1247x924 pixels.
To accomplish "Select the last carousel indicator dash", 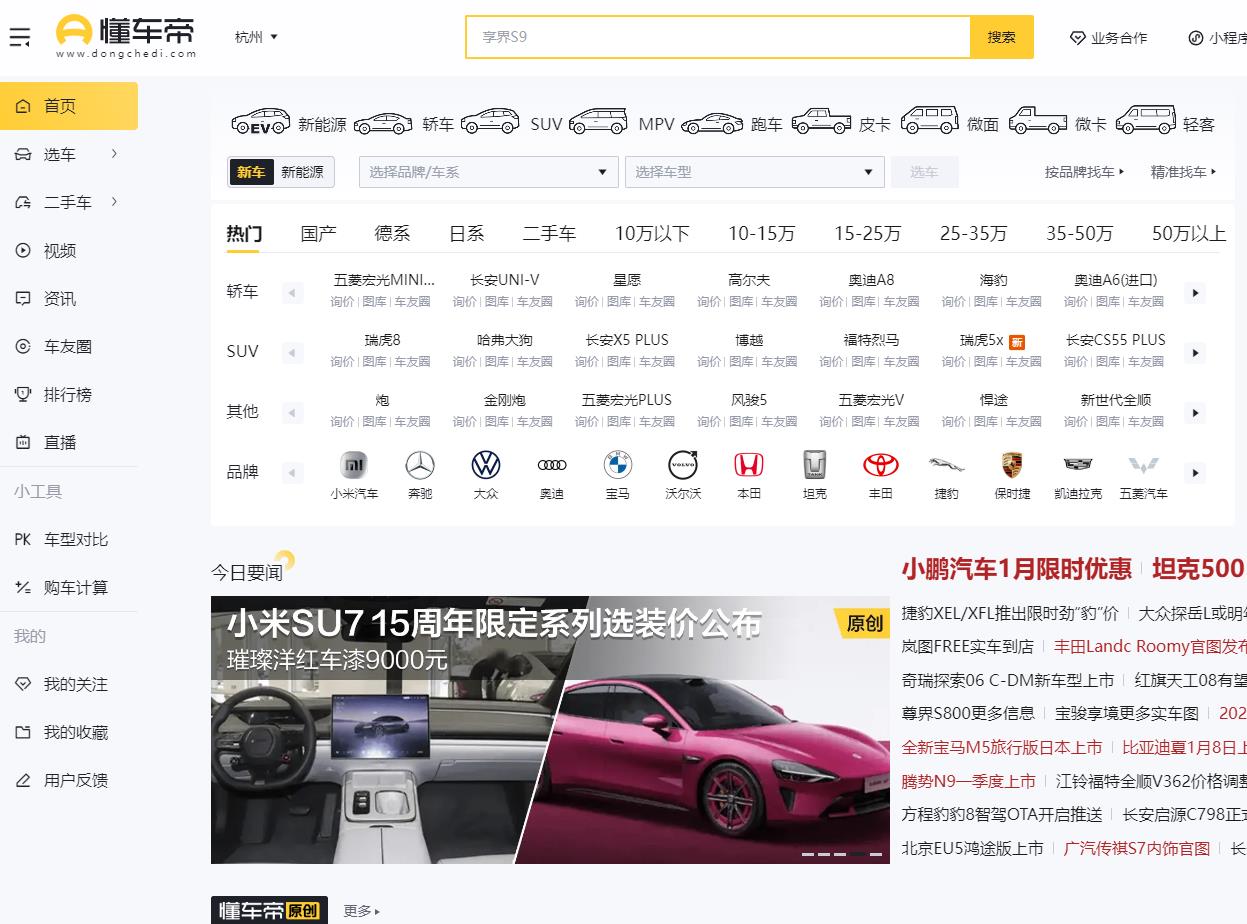I will [876, 854].
